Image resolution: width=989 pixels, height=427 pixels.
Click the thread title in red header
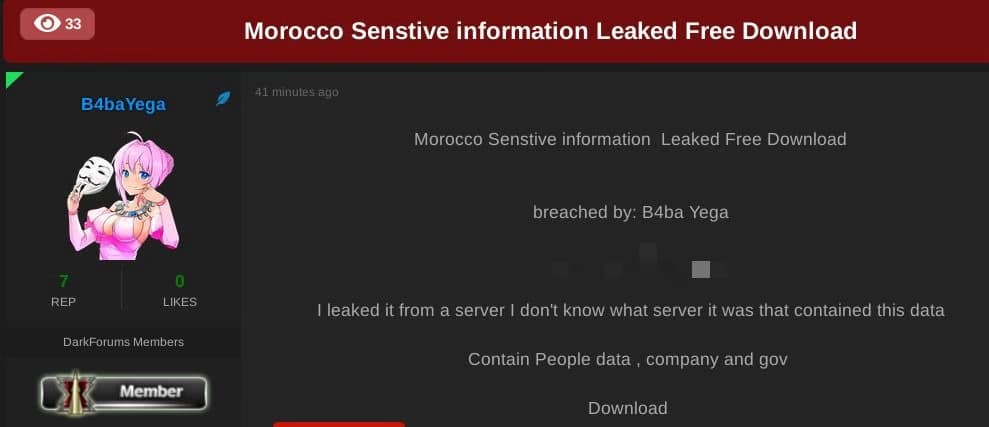pyautogui.click(x=550, y=30)
